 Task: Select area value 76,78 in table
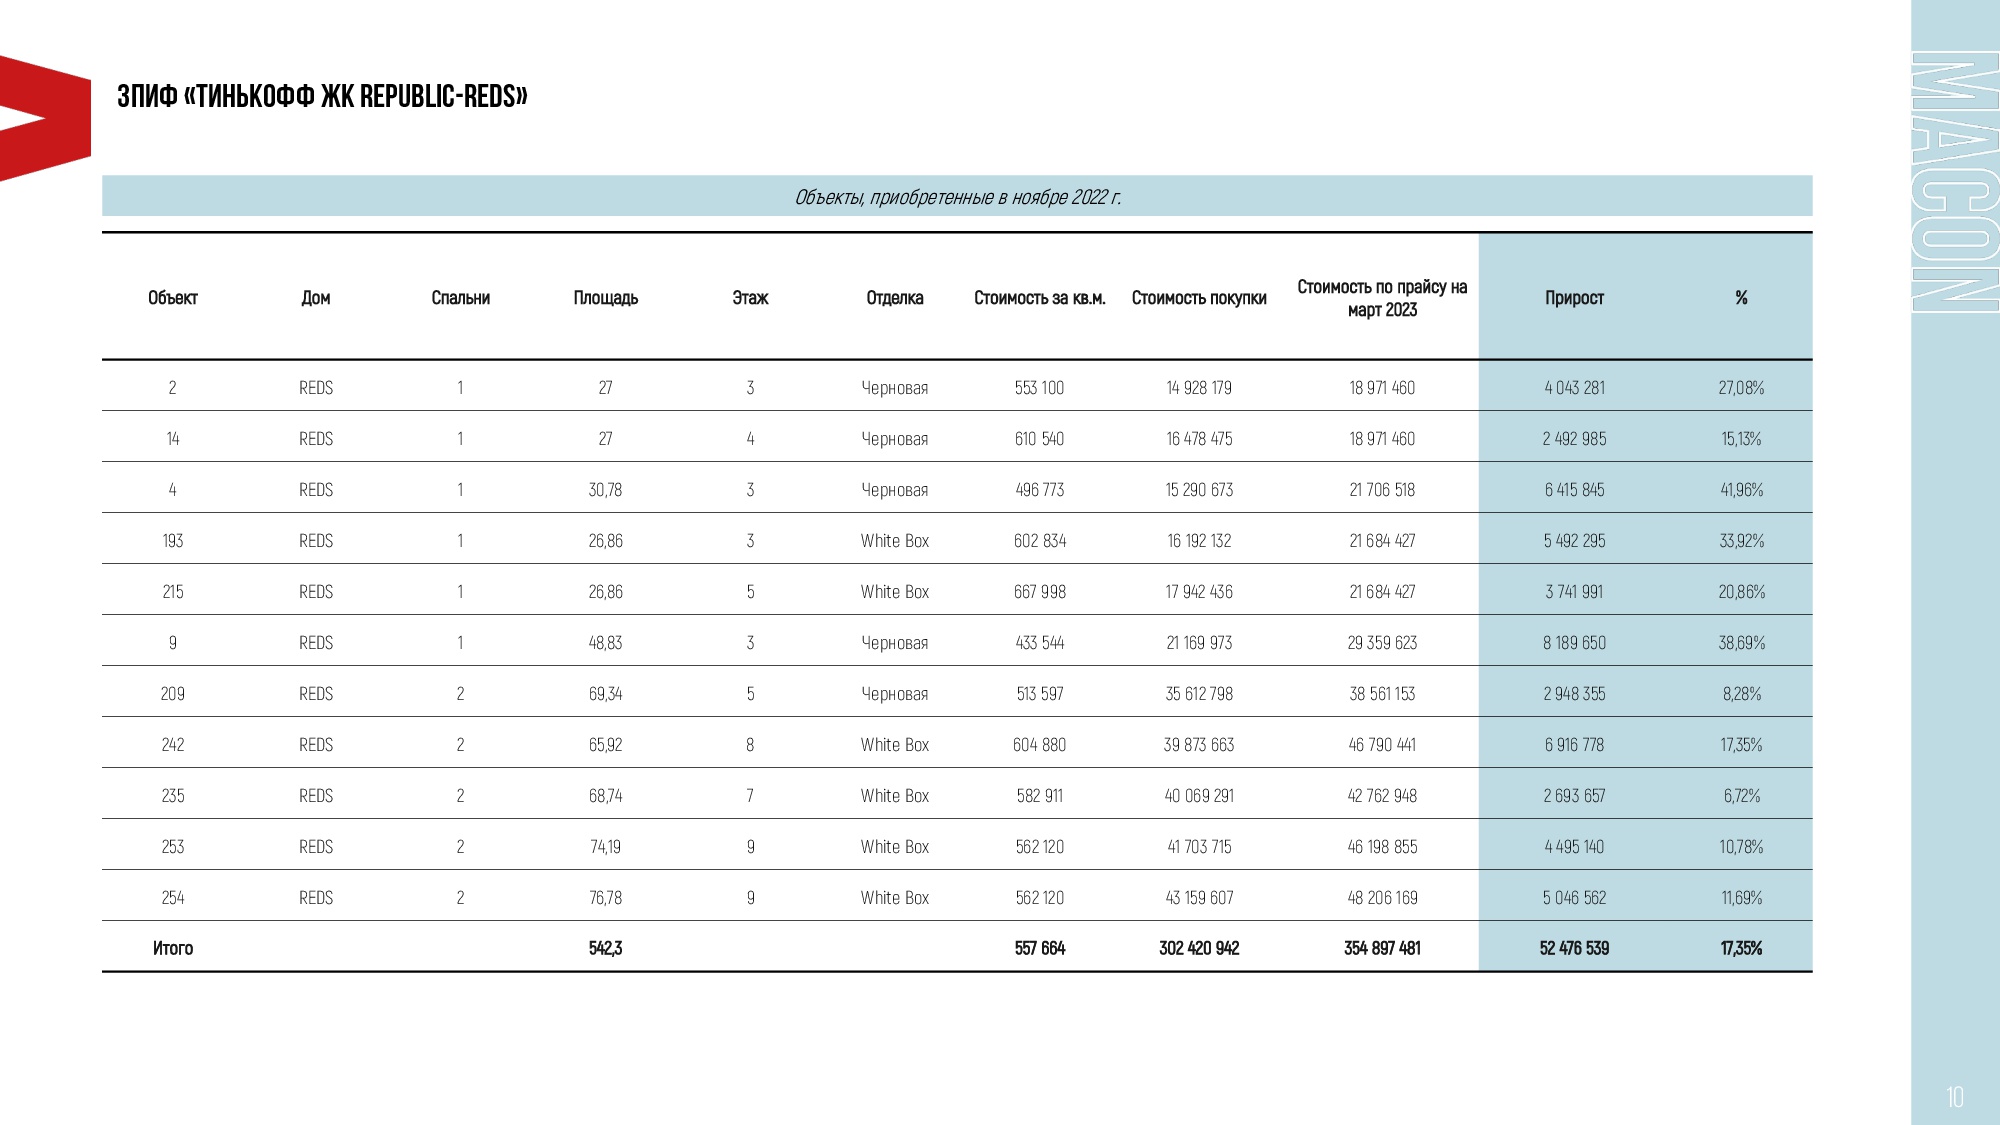(x=605, y=898)
